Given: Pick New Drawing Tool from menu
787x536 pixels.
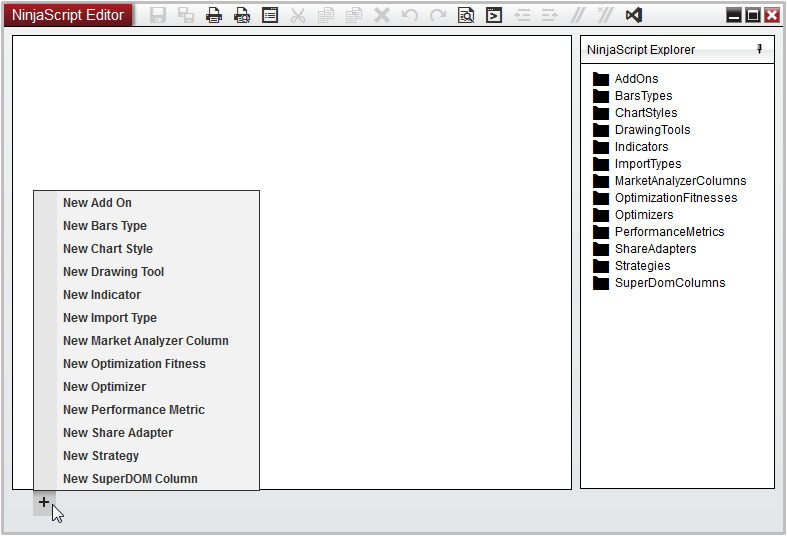Looking at the screenshot, I should [x=113, y=272].
